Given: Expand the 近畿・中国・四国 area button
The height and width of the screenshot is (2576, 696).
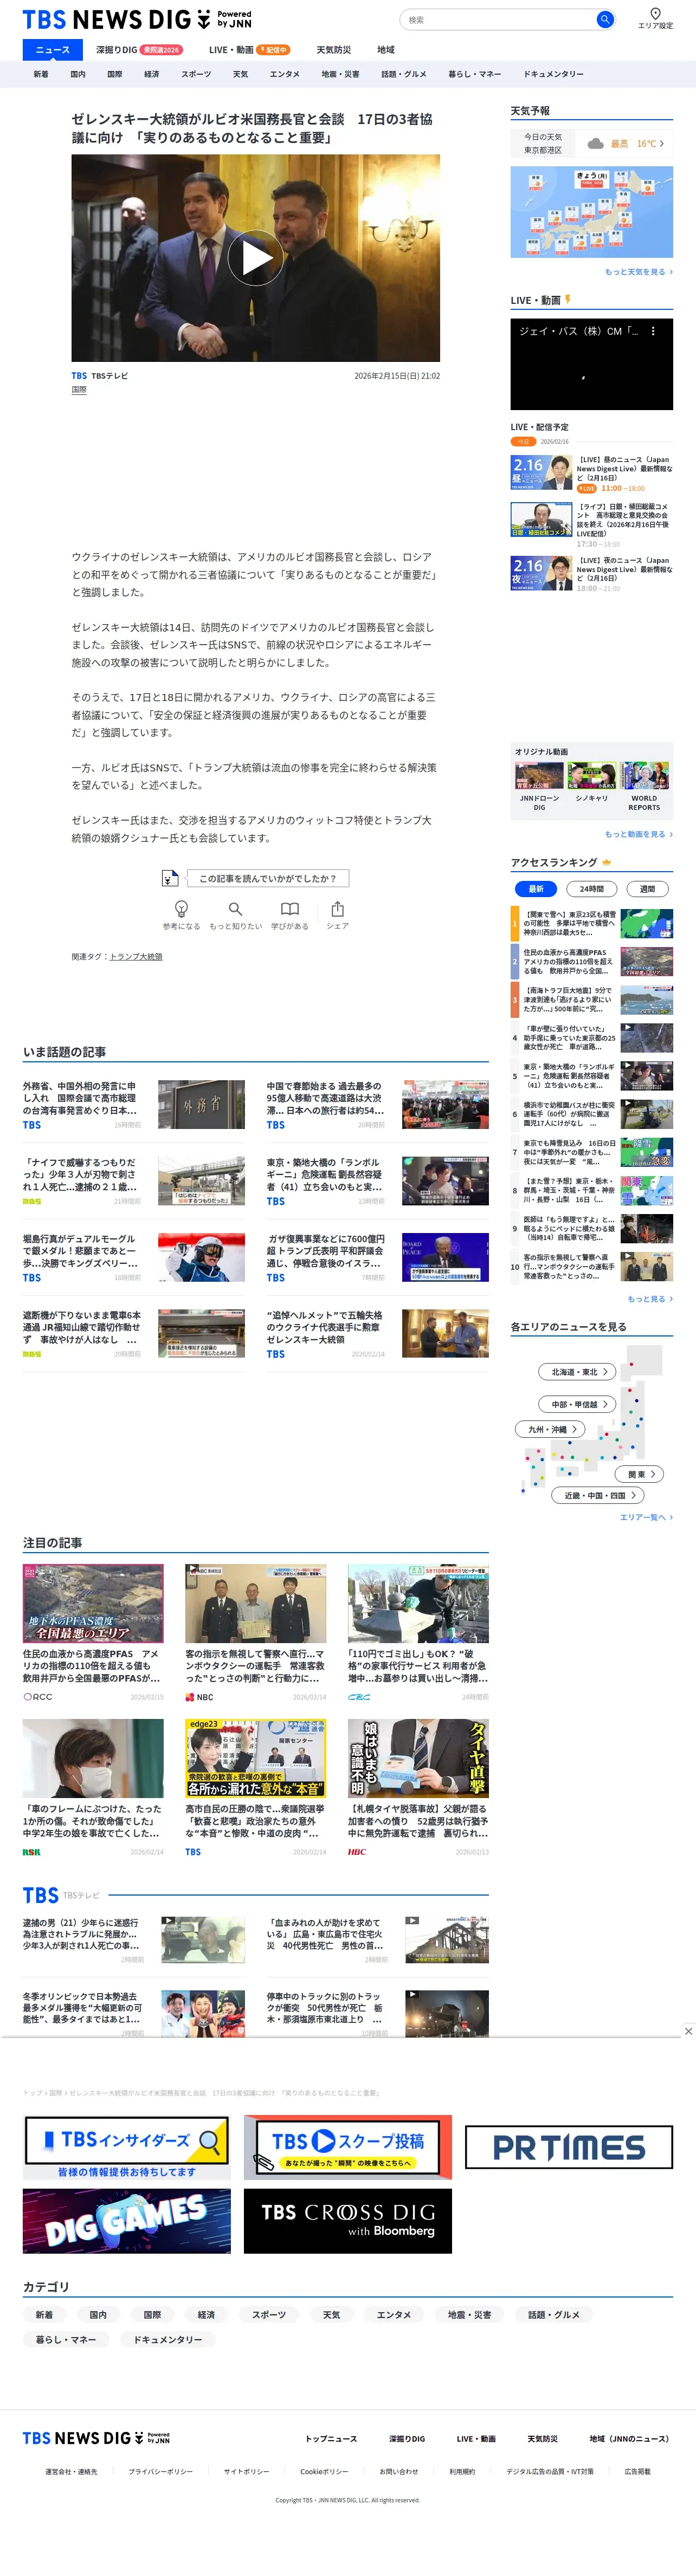Looking at the screenshot, I should point(598,1495).
